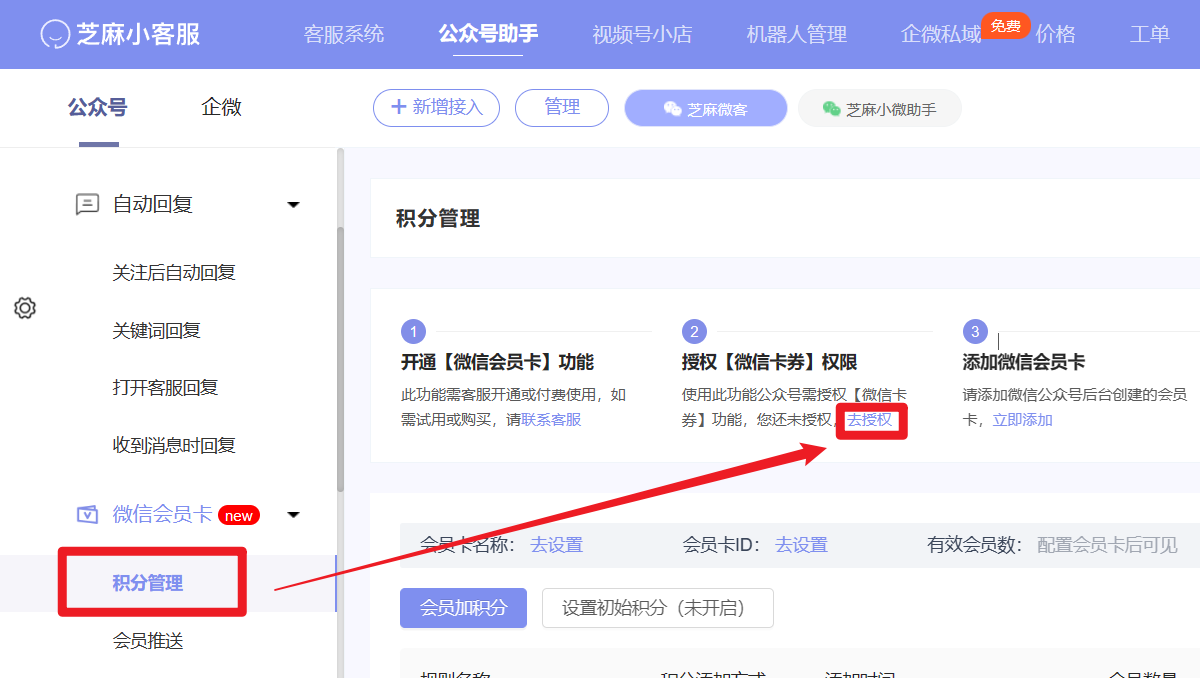Switch to the 公众号 tab
Screen dimensions: 1200x678
[98, 107]
